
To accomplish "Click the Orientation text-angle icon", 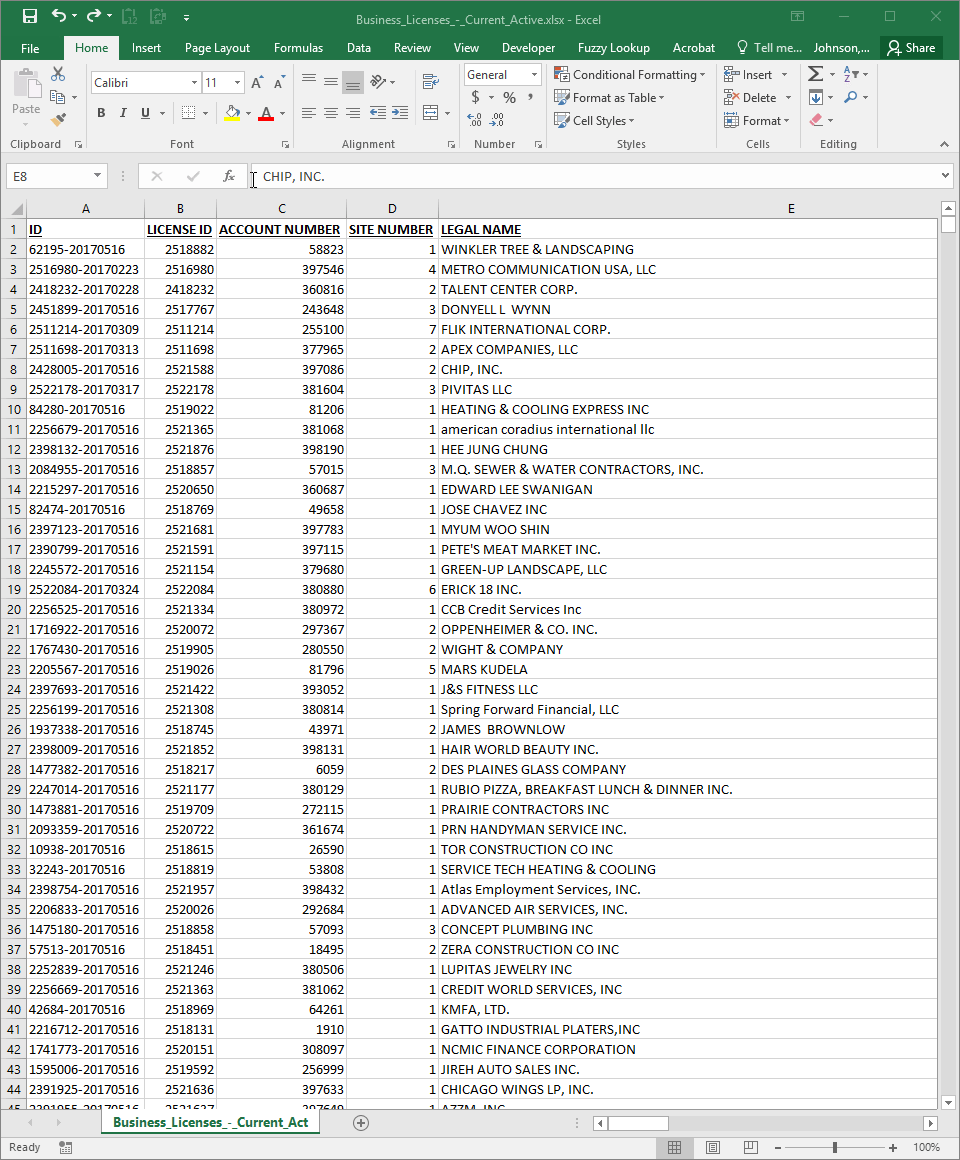I will (x=378, y=82).
